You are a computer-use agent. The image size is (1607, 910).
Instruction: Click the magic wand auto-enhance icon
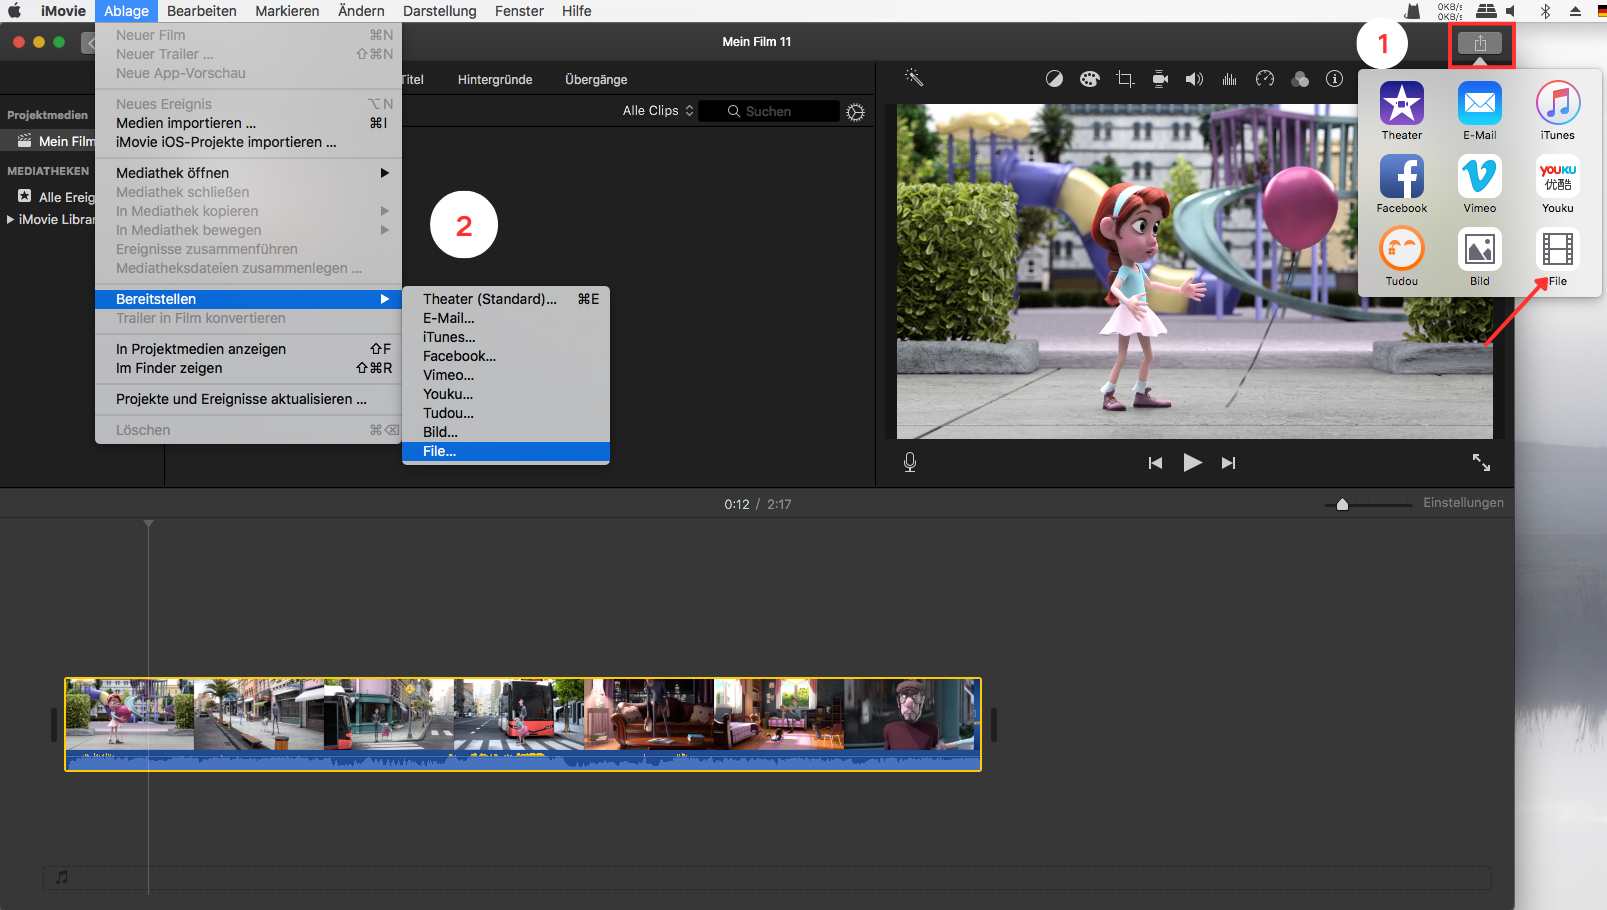(914, 78)
